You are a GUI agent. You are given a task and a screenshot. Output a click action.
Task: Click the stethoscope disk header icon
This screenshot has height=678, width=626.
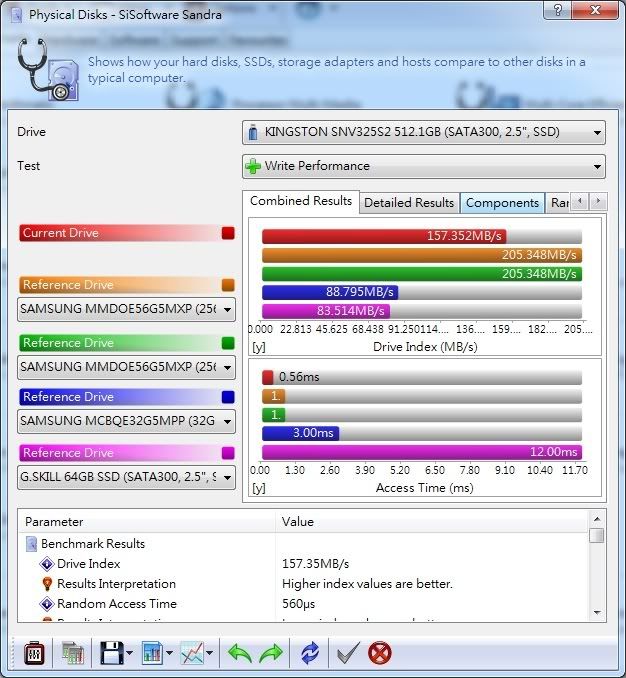[48, 69]
